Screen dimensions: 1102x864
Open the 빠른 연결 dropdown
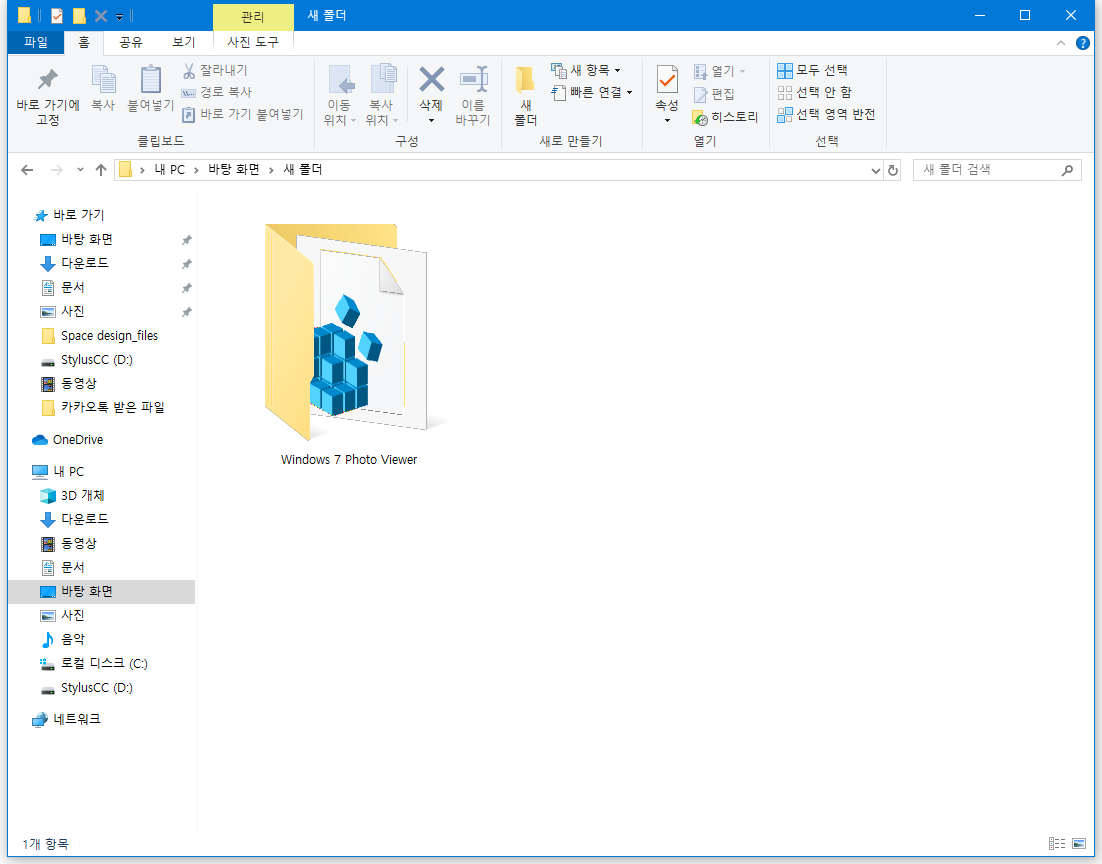tap(592, 92)
